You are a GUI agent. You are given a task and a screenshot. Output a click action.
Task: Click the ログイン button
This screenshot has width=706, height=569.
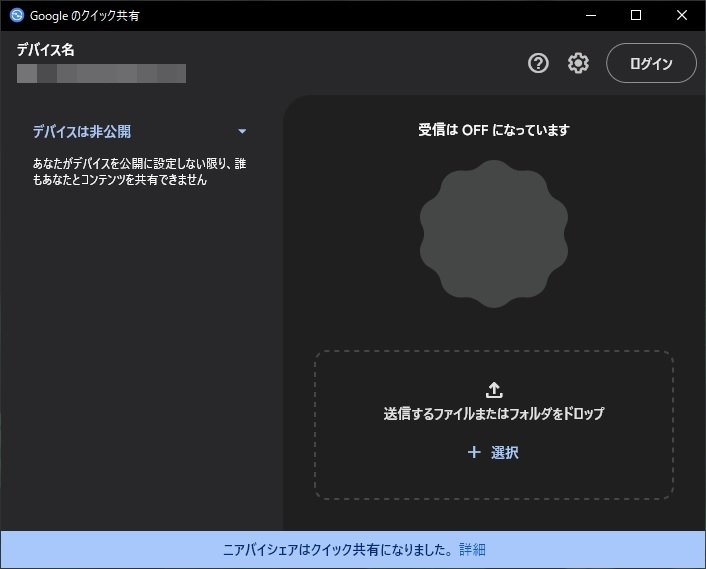coord(651,63)
